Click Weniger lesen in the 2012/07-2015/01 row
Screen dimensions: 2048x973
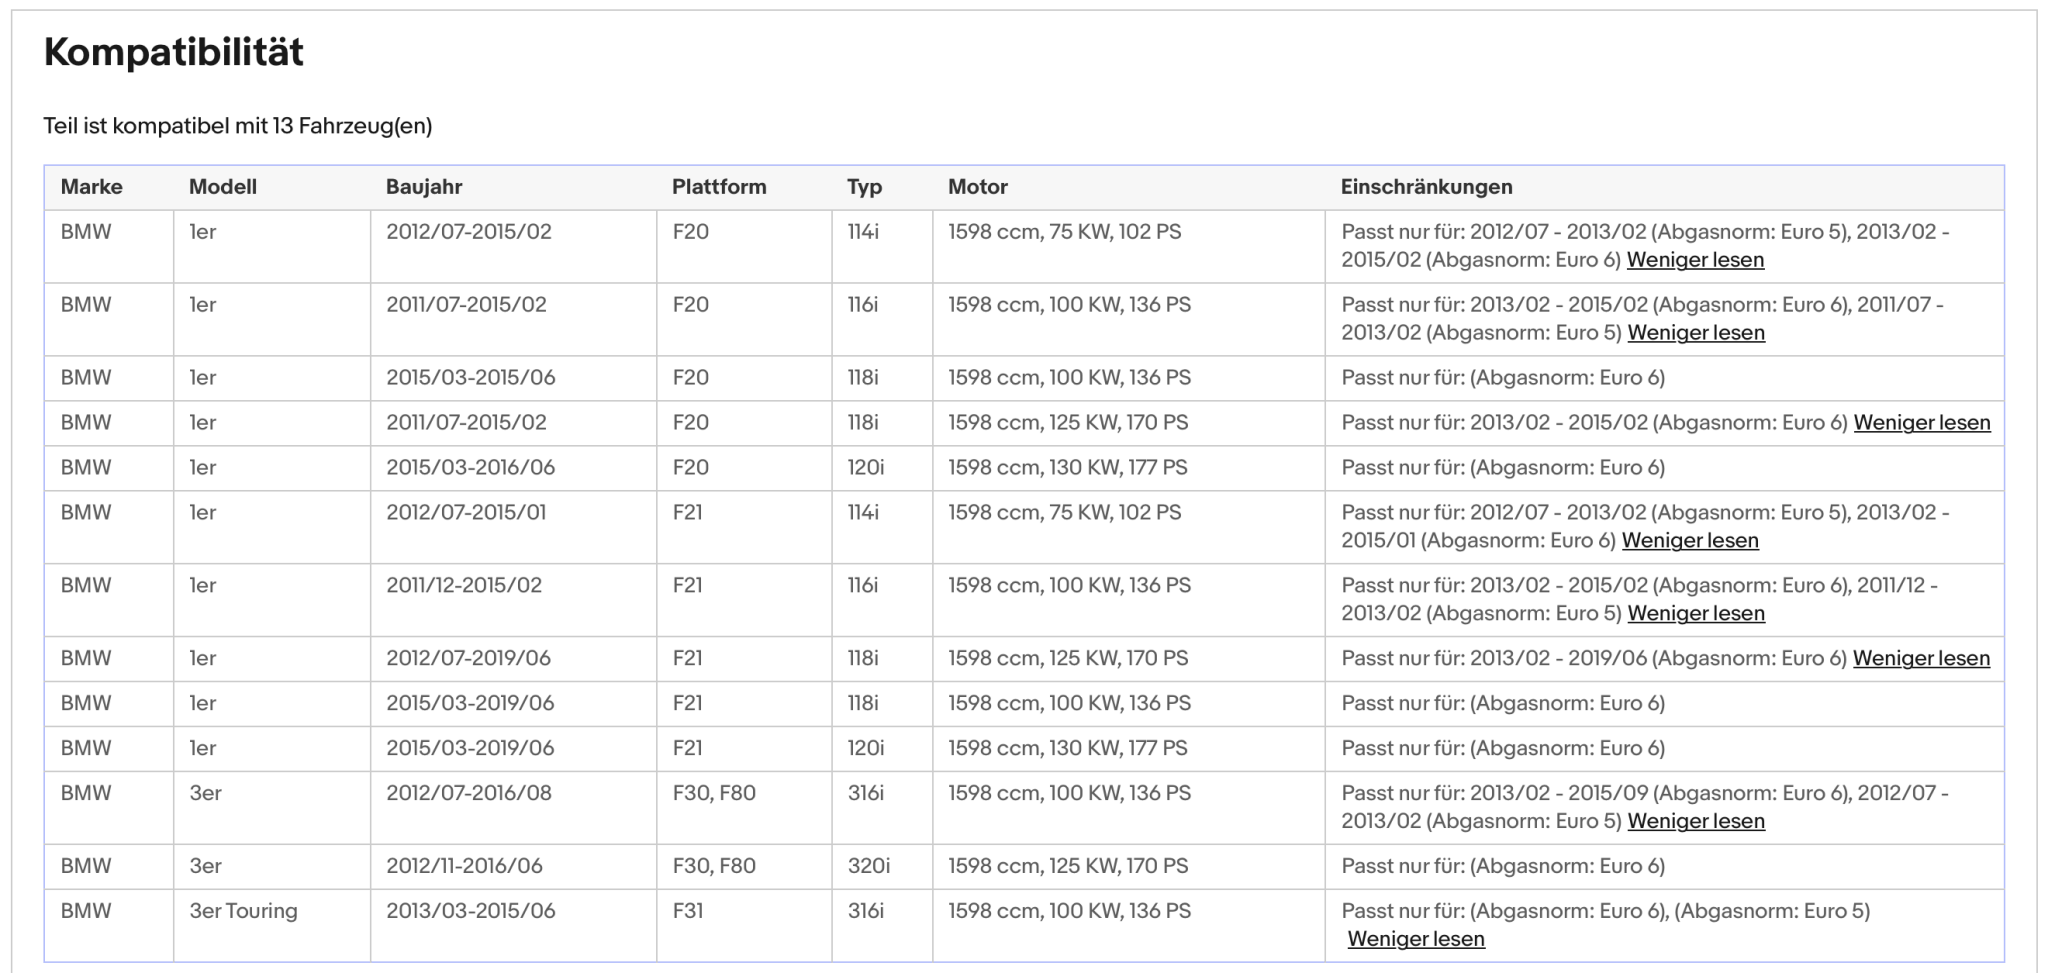[1690, 541]
